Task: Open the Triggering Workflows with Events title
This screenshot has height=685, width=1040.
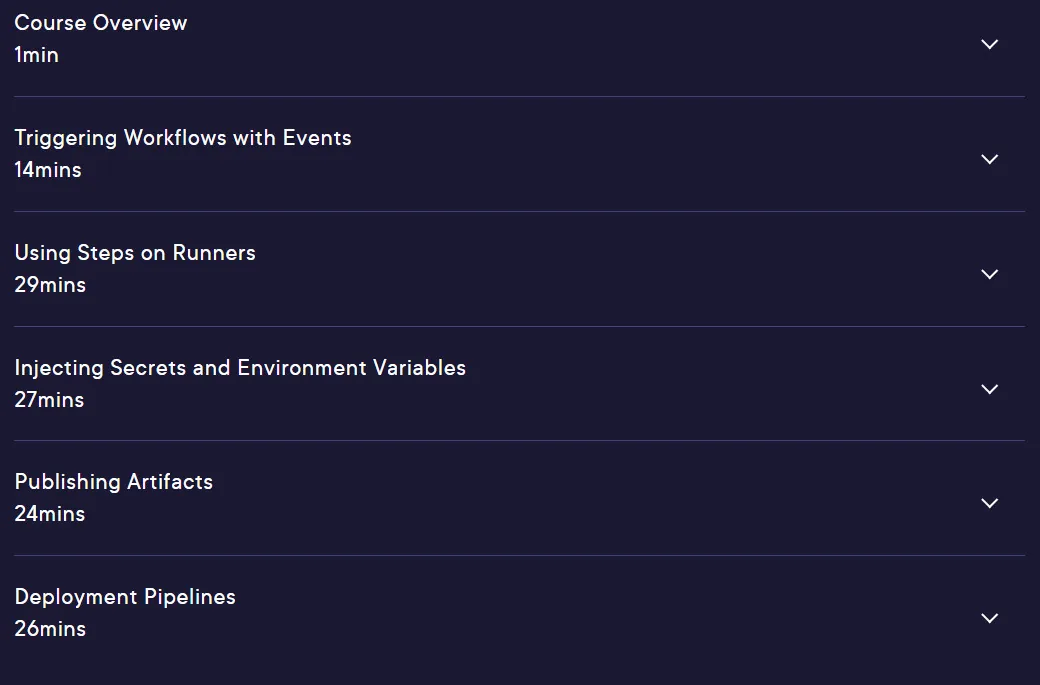Action: (183, 138)
